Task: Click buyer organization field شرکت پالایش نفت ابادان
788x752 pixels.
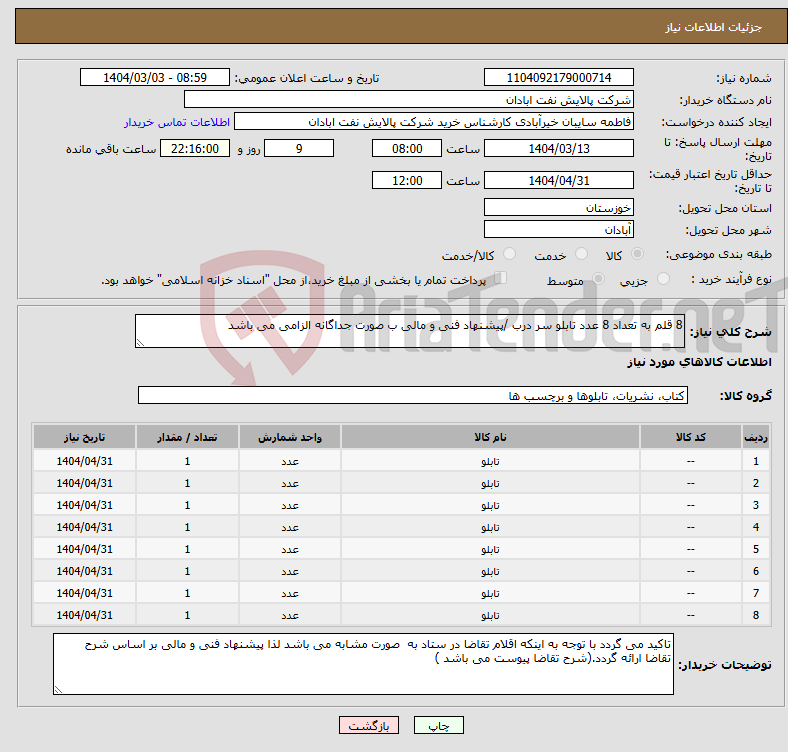Action: tap(409, 100)
